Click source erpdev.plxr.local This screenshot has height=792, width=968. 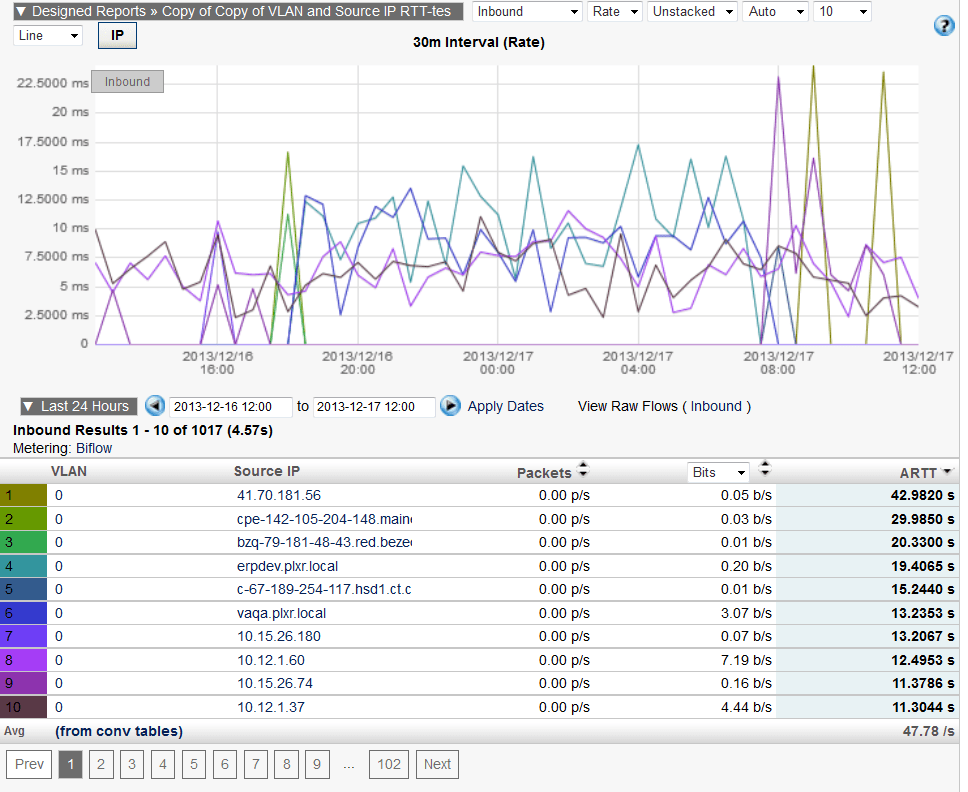pyautogui.click(x=287, y=566)
